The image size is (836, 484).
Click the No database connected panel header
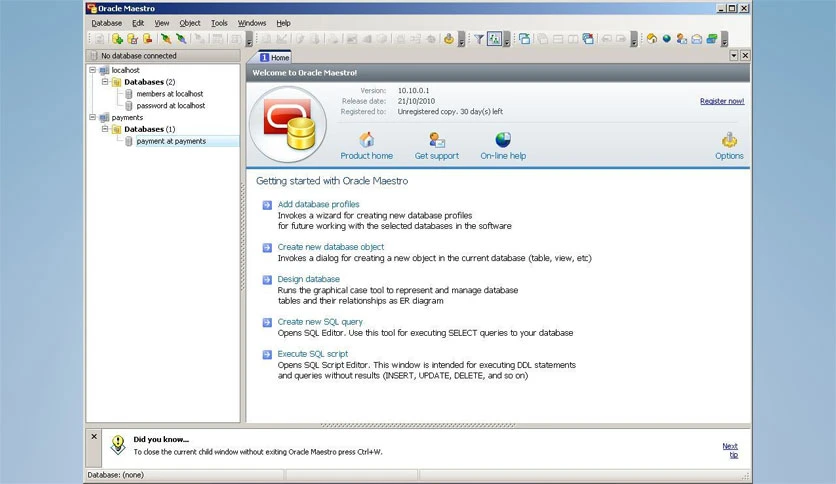click(163, 55)
